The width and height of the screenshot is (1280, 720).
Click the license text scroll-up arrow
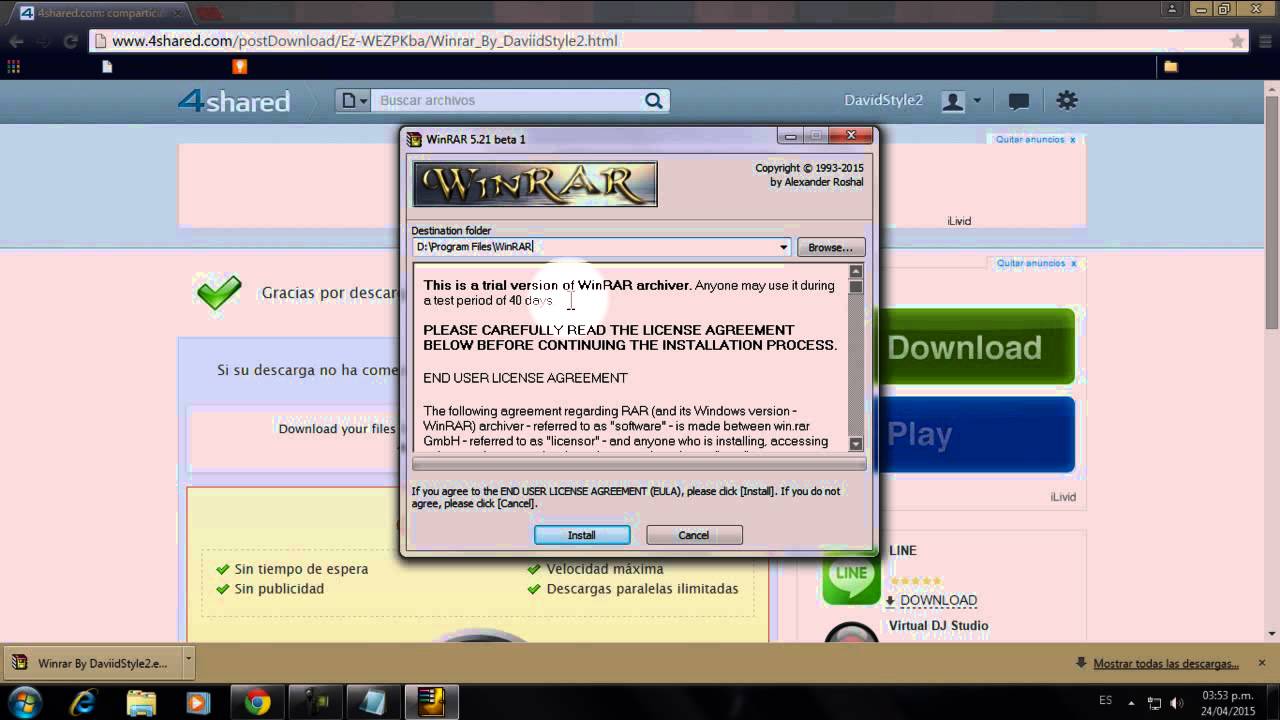[856, 272]
